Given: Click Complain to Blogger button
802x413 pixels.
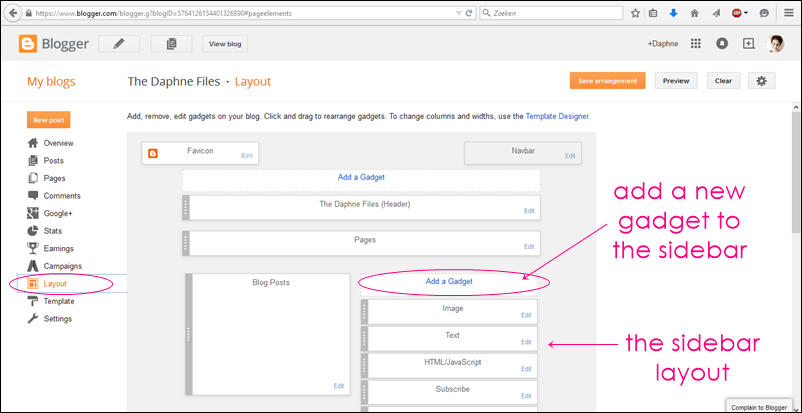Looking at the screenshot, I should click(x=759, y=407).
